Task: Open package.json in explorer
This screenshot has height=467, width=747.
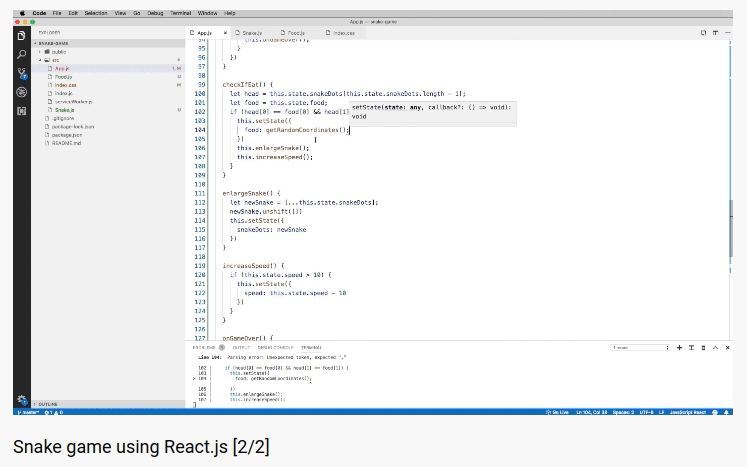Action: [x=66, y=135]
